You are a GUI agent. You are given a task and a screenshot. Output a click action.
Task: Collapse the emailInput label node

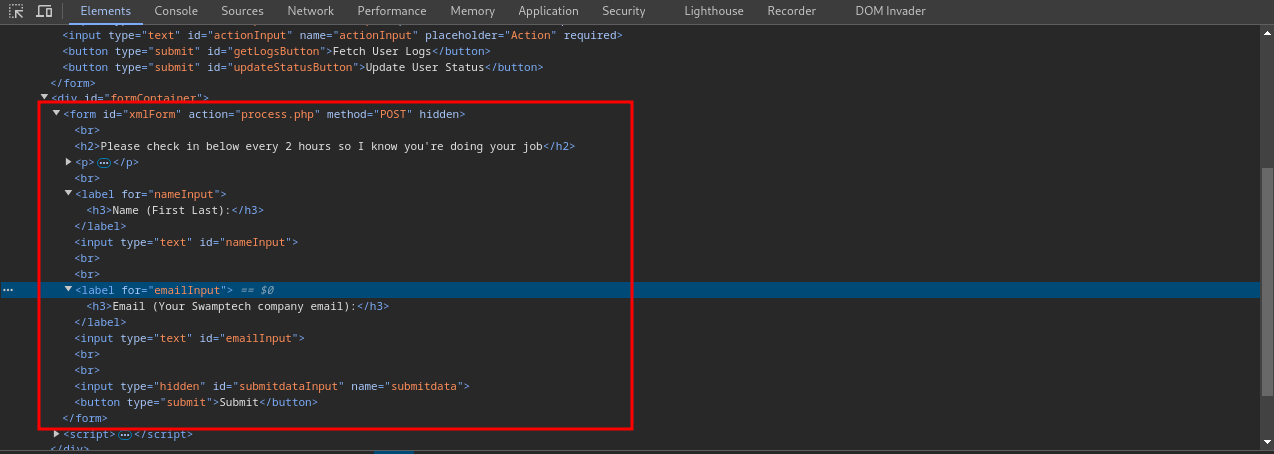point(69,290)
